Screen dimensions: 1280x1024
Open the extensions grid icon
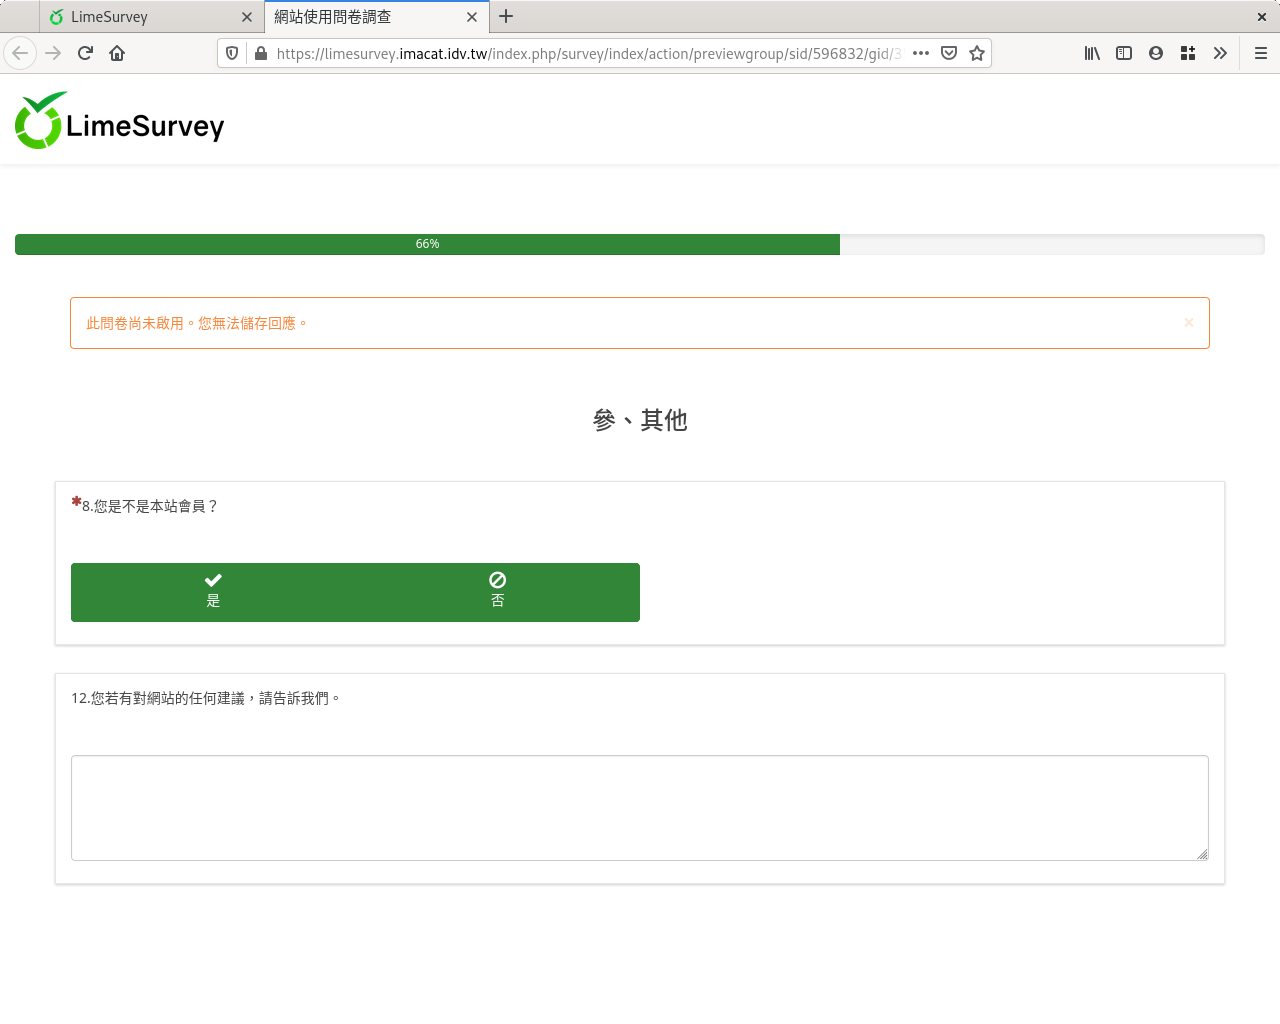(x=1188, y=53)
